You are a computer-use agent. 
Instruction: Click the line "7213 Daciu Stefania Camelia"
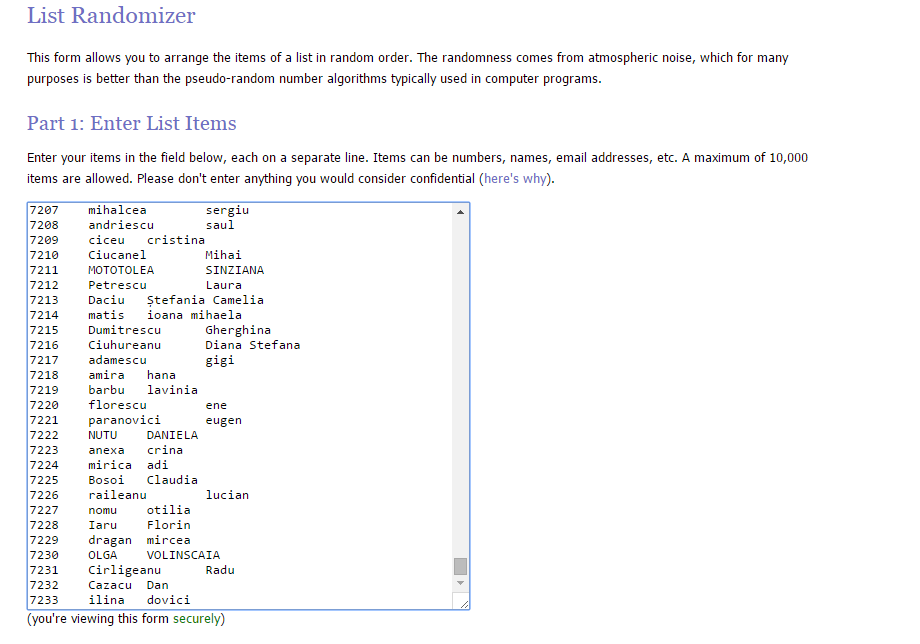click(147, 300)
